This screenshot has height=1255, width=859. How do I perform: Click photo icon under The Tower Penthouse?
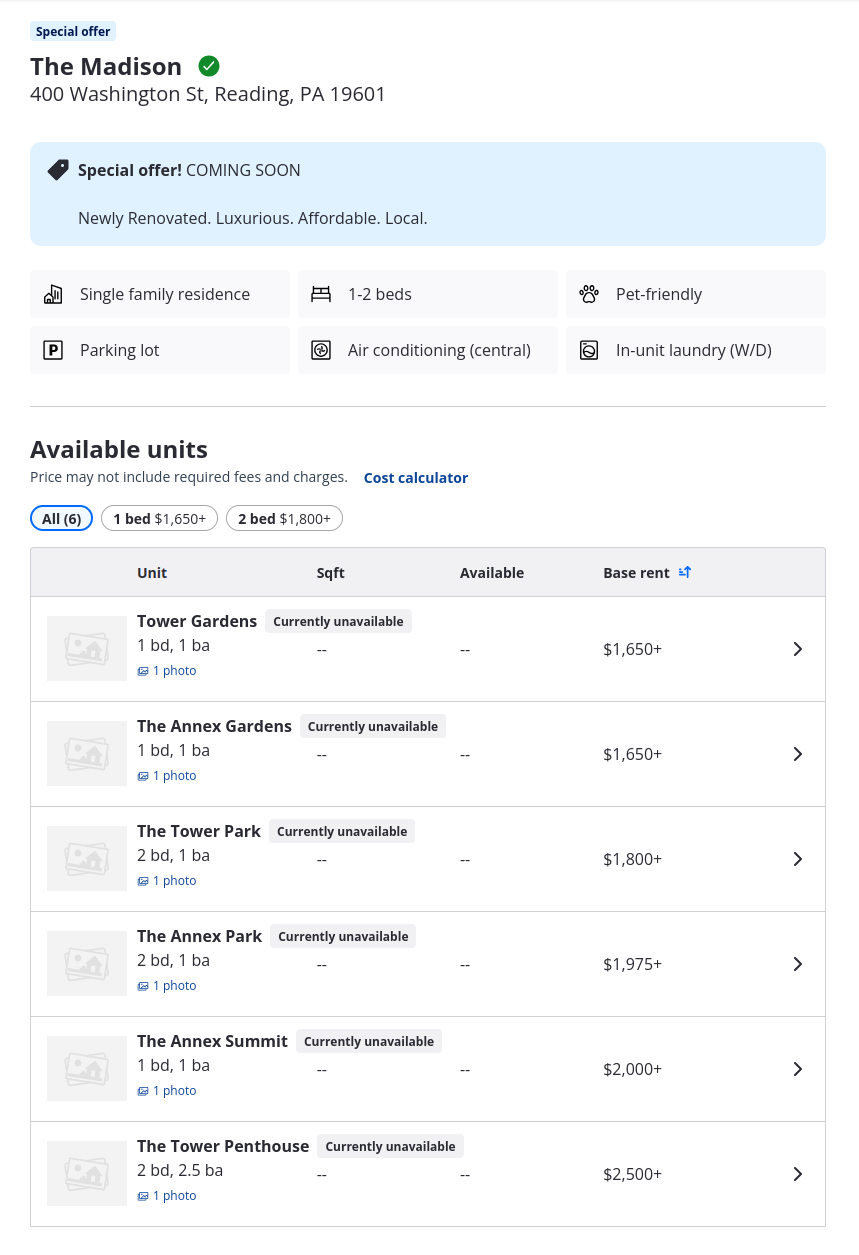tap(143, 1196)
